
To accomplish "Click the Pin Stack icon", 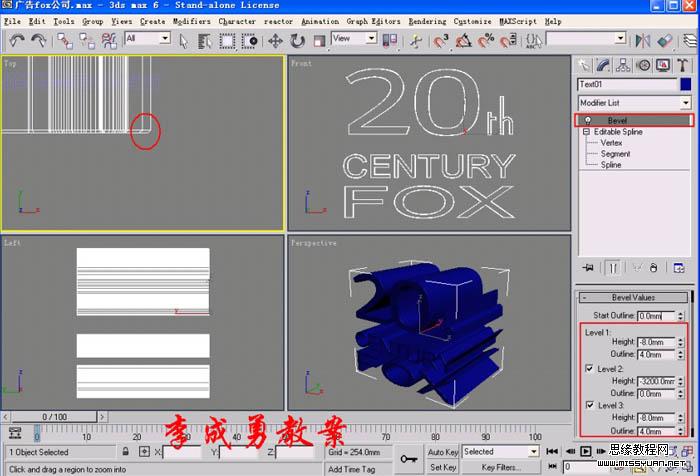I will (589, 267).
